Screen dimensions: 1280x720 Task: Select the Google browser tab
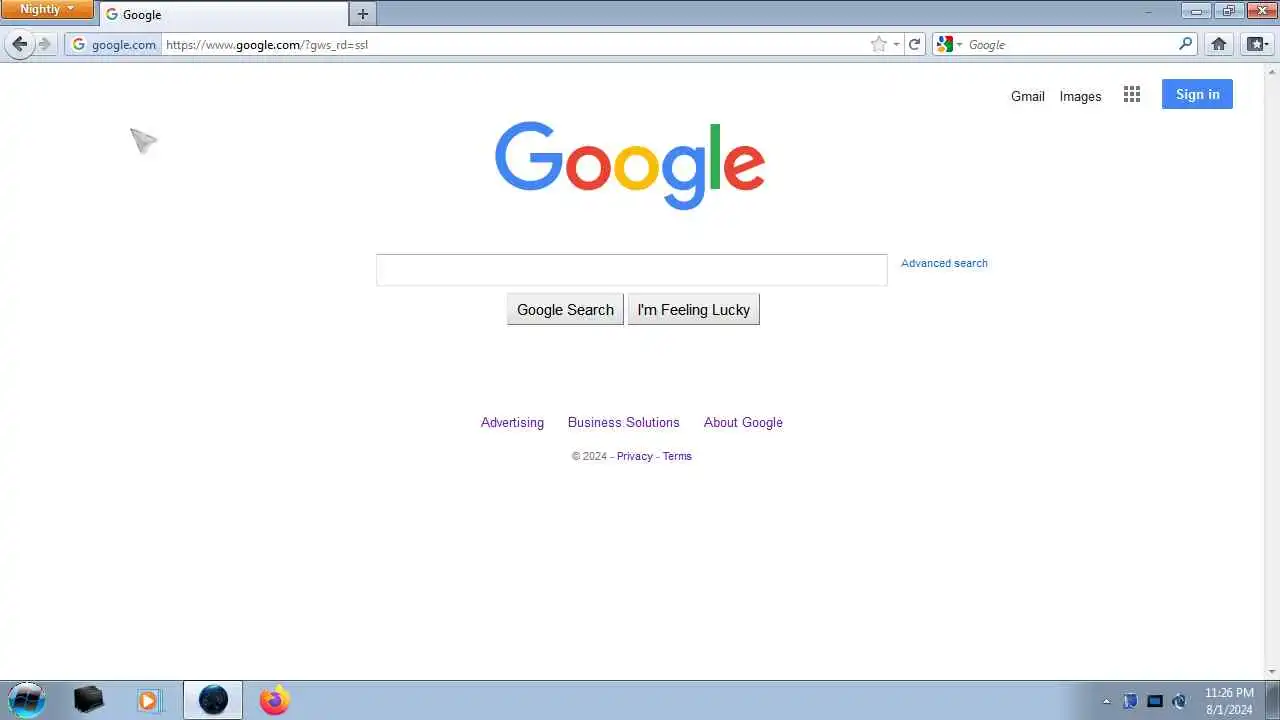coord(224,14)
